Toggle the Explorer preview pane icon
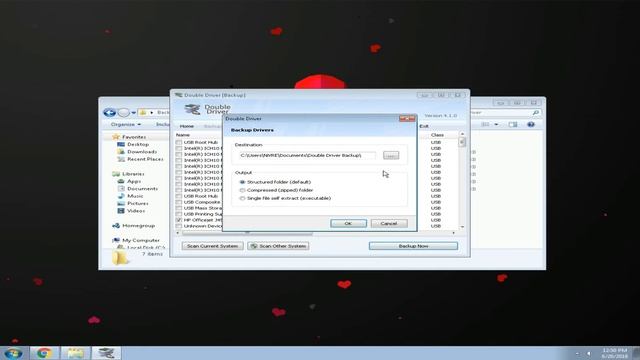The width and height of the screenshot is (640, 360). pyautogui.click(x=513, y=124)
